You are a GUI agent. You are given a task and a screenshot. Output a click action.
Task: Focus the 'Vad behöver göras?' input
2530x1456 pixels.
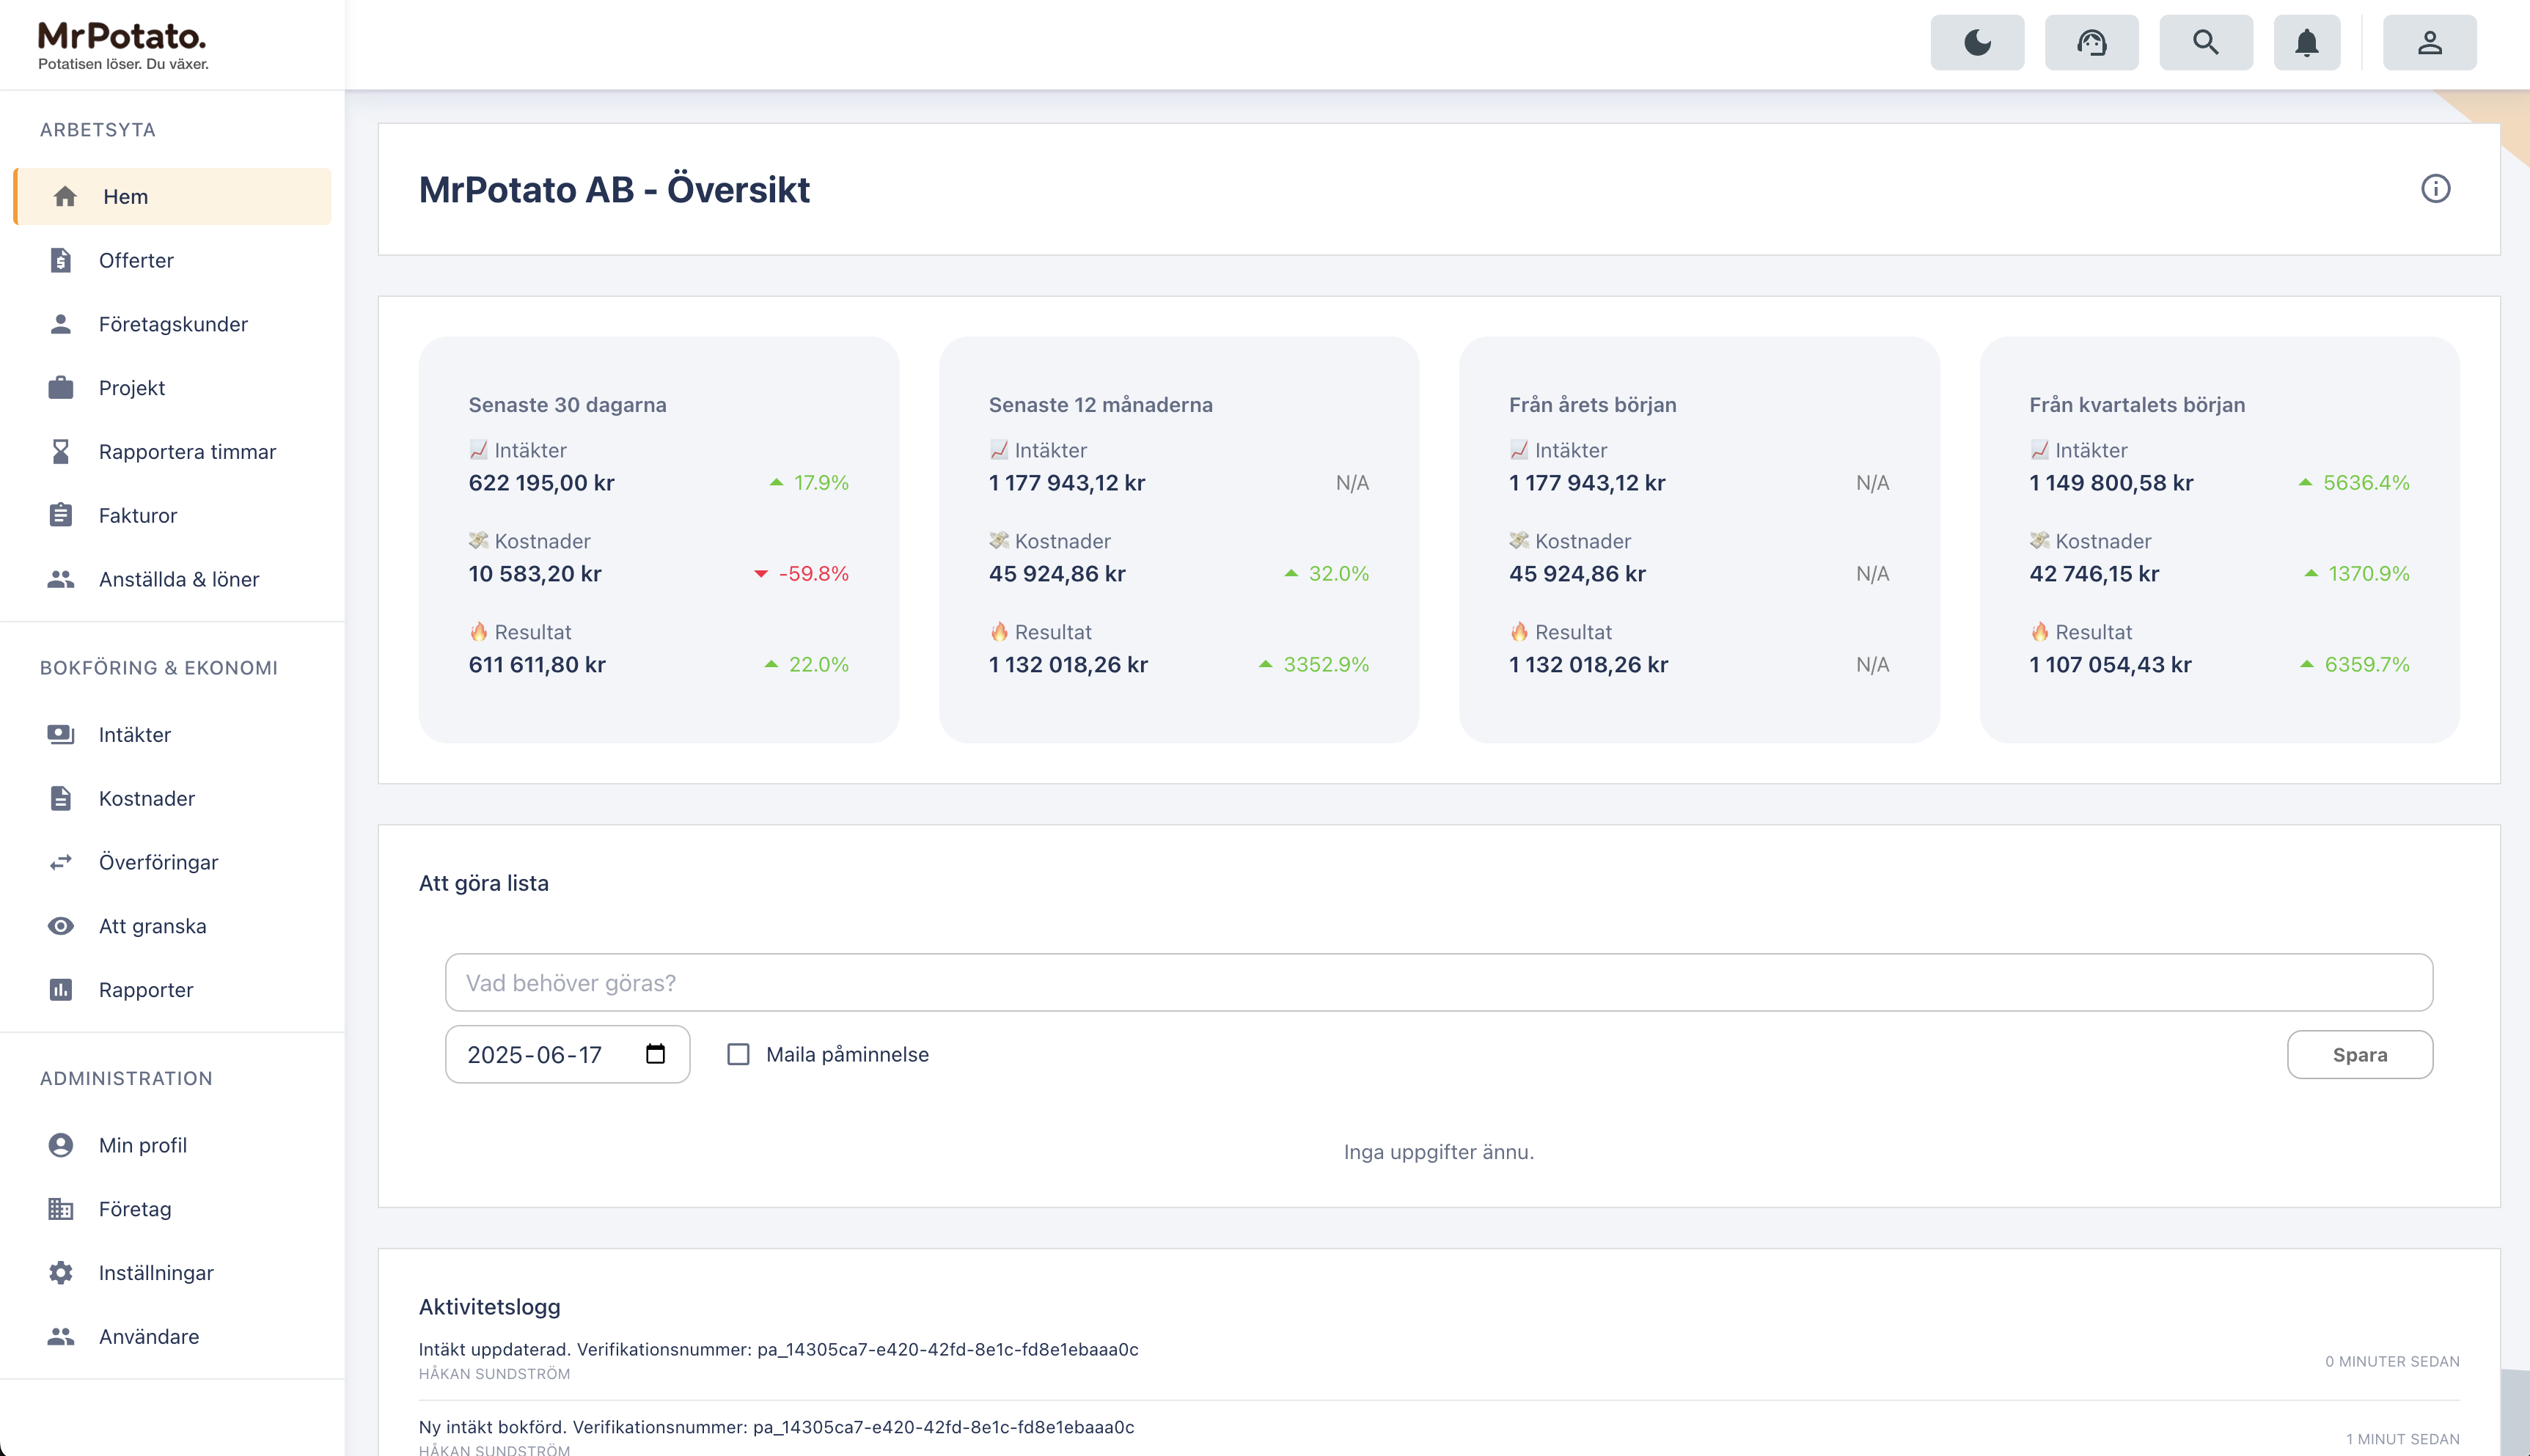[x=1438, y=982]
